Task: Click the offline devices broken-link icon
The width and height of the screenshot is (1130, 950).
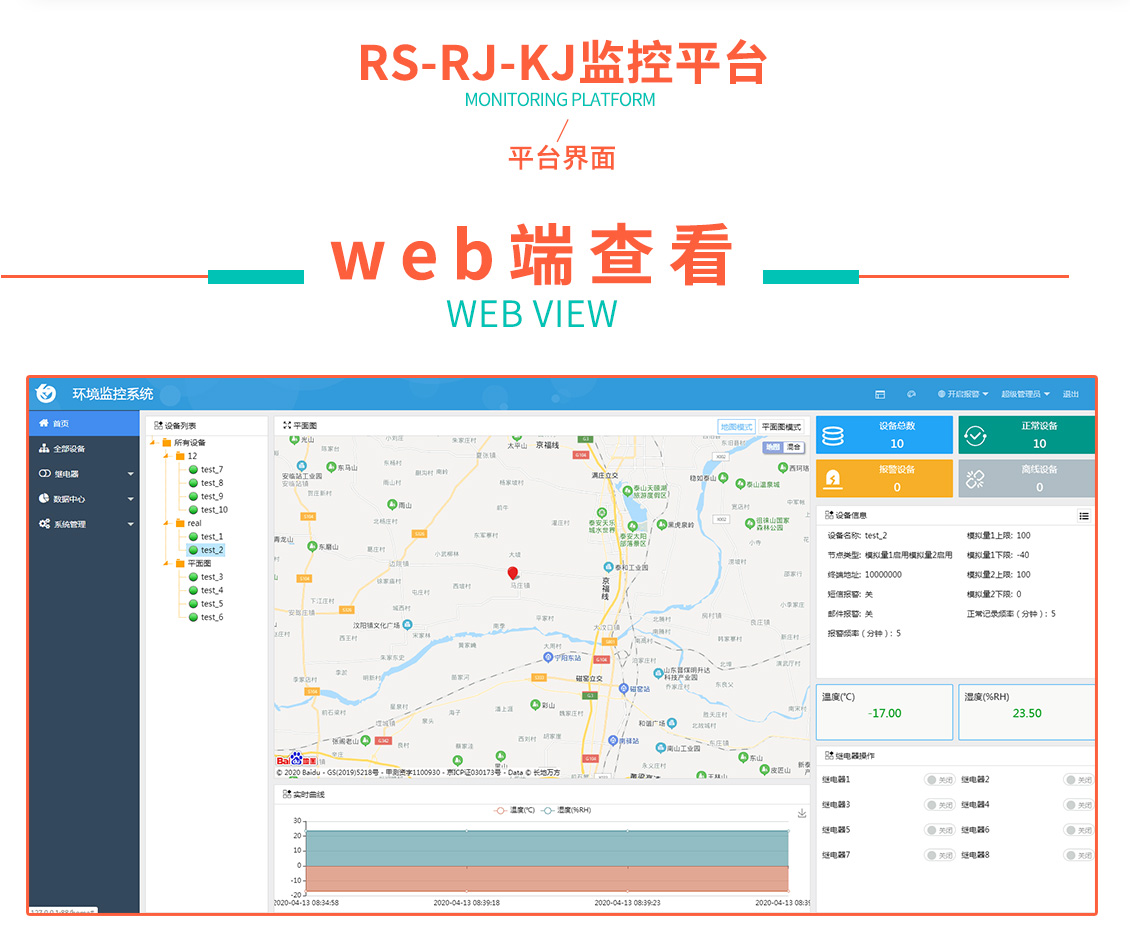Action: pyautogui.click(x=974, y=479)
